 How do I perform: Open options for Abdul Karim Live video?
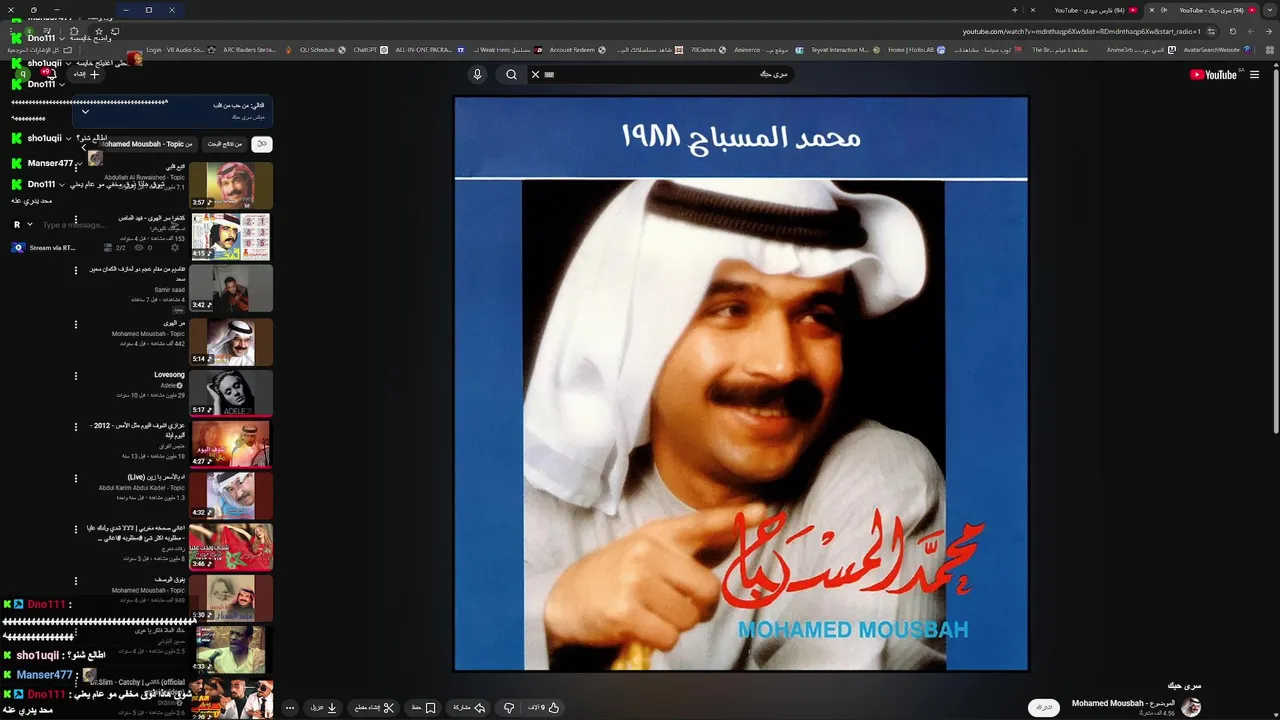pos(76,479)
